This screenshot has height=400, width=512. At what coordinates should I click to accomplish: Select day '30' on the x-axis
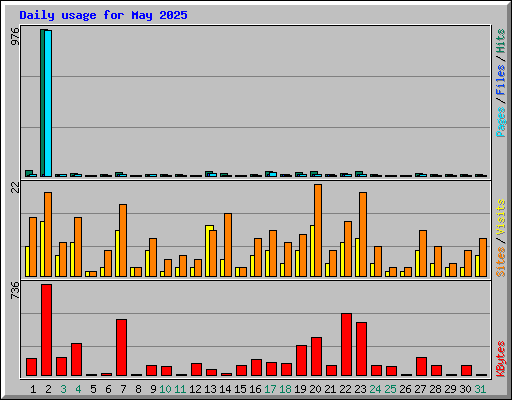point(465,389)
